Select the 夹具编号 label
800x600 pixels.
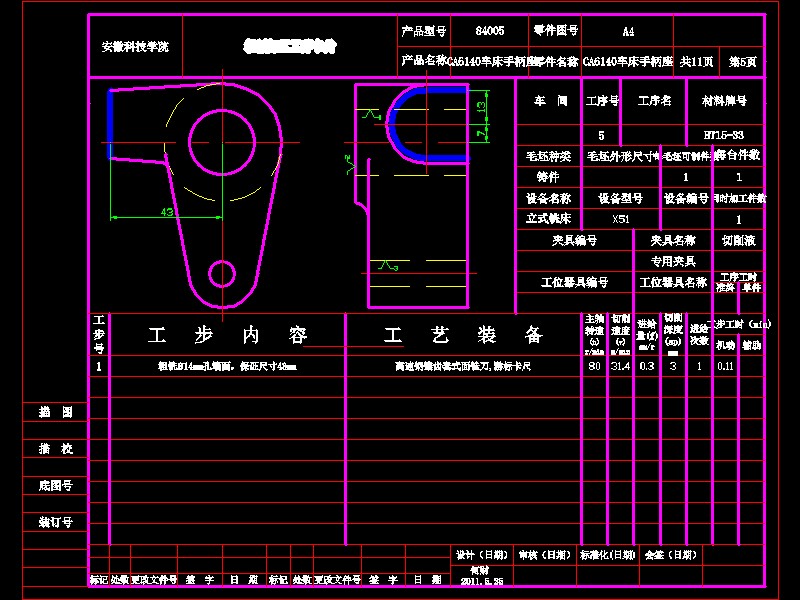coord(574,240)
